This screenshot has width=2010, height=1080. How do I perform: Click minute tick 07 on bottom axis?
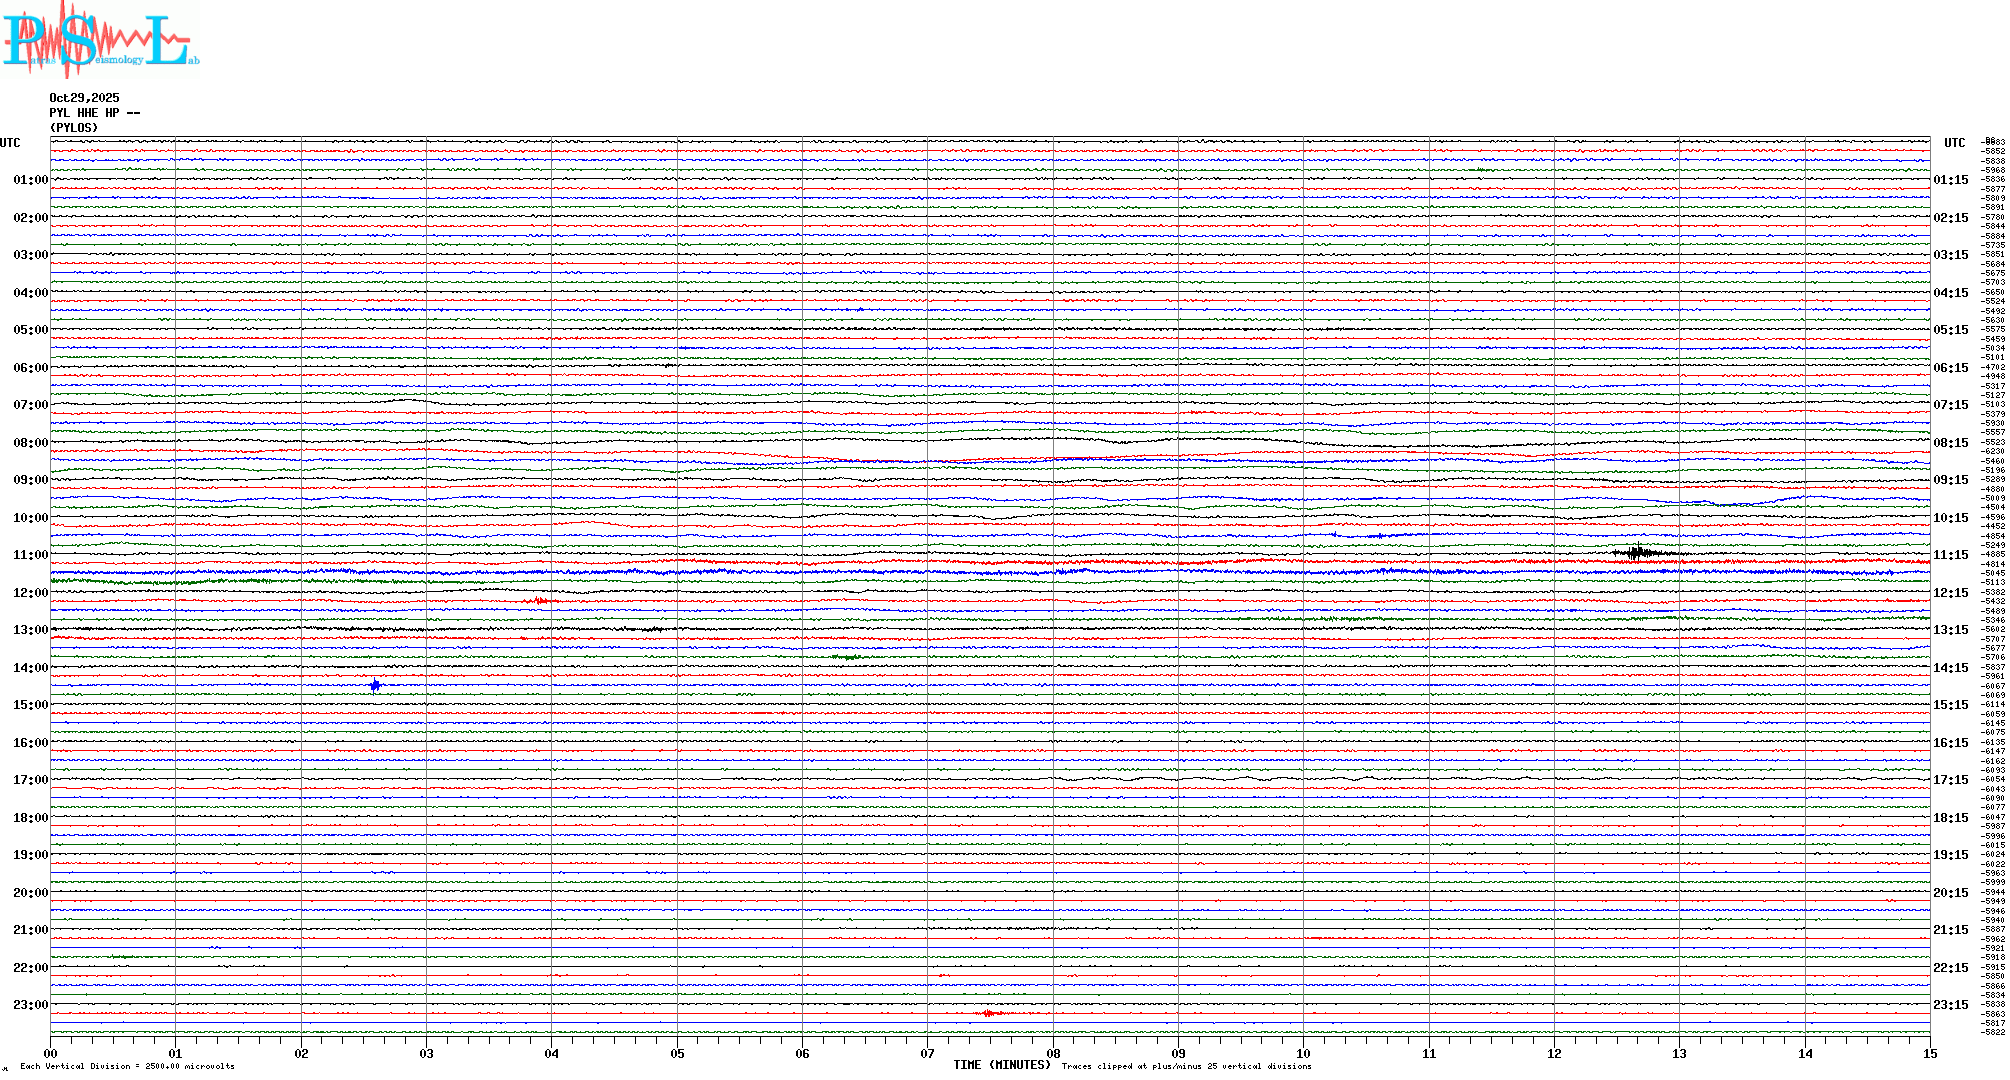pos(927,1053)
